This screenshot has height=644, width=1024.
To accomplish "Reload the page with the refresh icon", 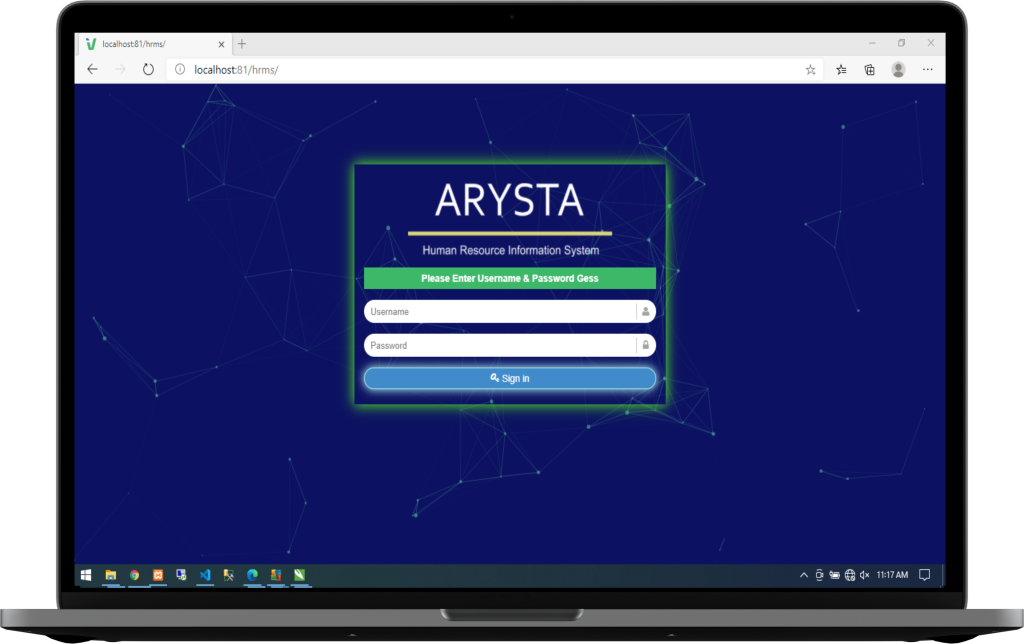I will (x=148, y=69).
